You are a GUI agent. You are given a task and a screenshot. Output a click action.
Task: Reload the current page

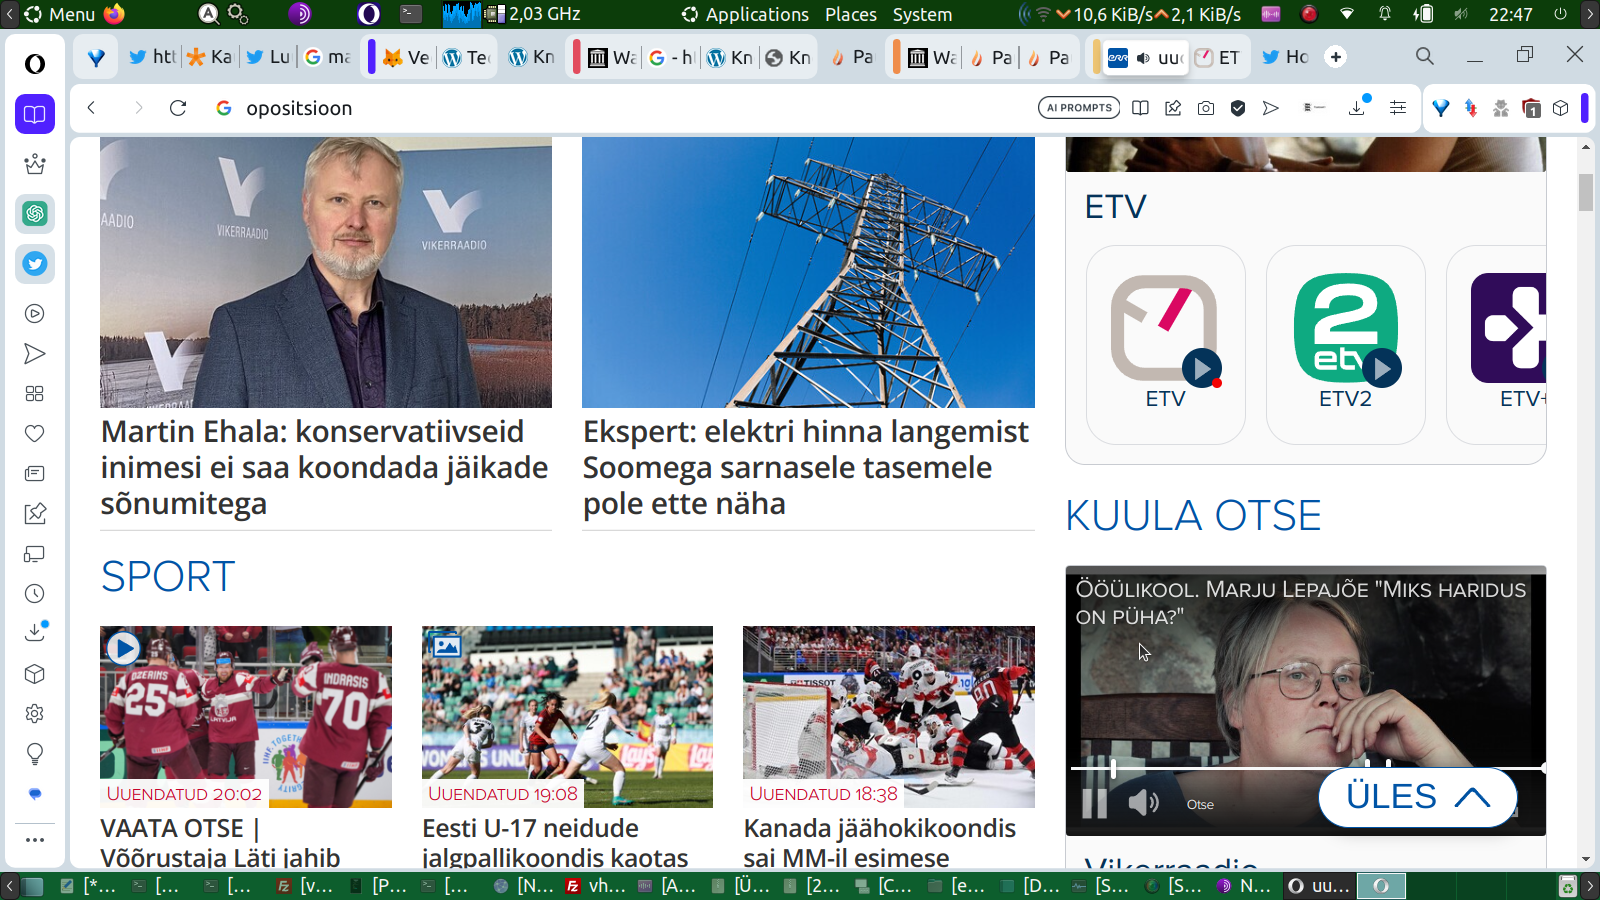coord(178,108)
